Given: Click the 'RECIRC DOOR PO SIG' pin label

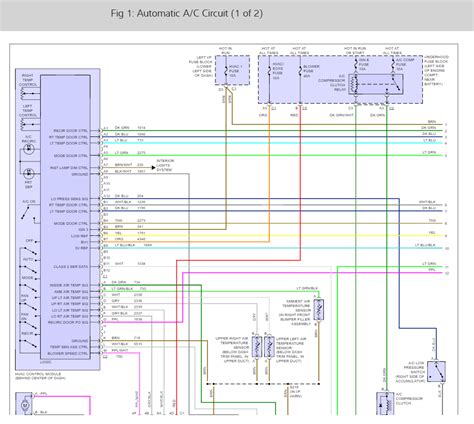Looking at the screenshot, I should [68, 322].
